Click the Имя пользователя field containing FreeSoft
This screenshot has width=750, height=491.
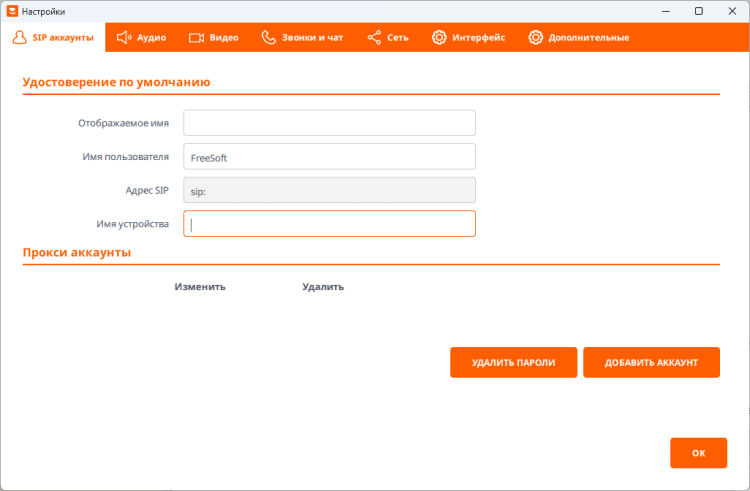(x=329, y=157)
